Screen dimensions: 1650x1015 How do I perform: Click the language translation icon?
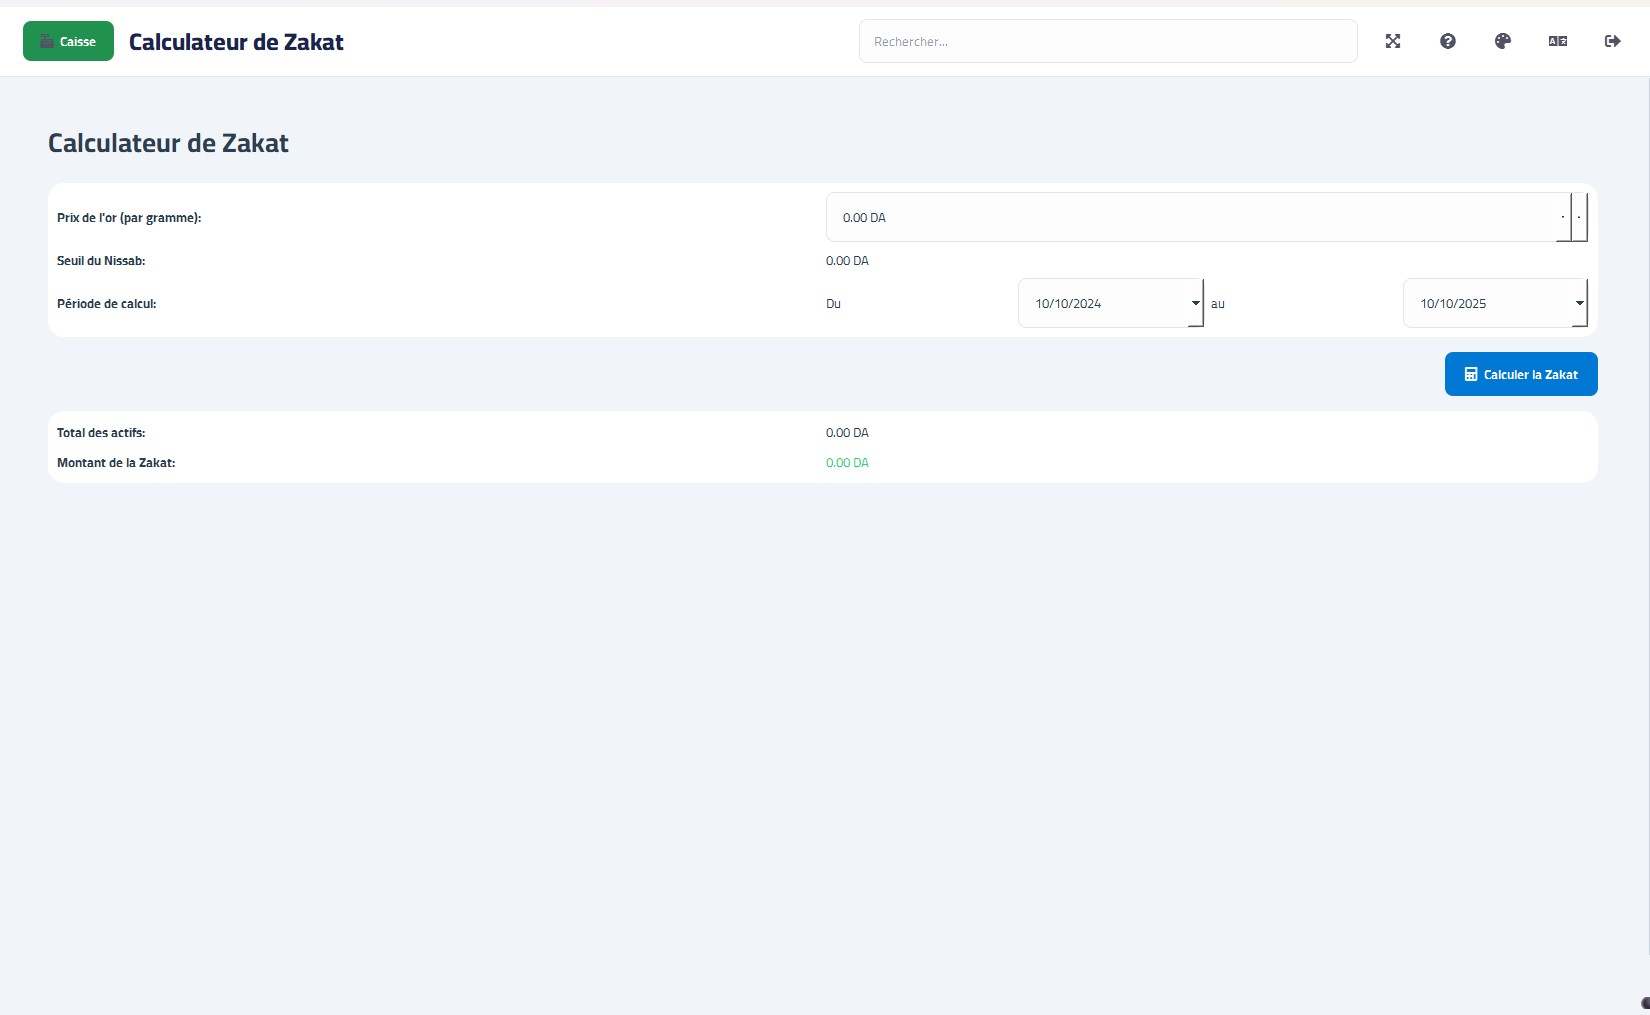(x=1557, y=41)
